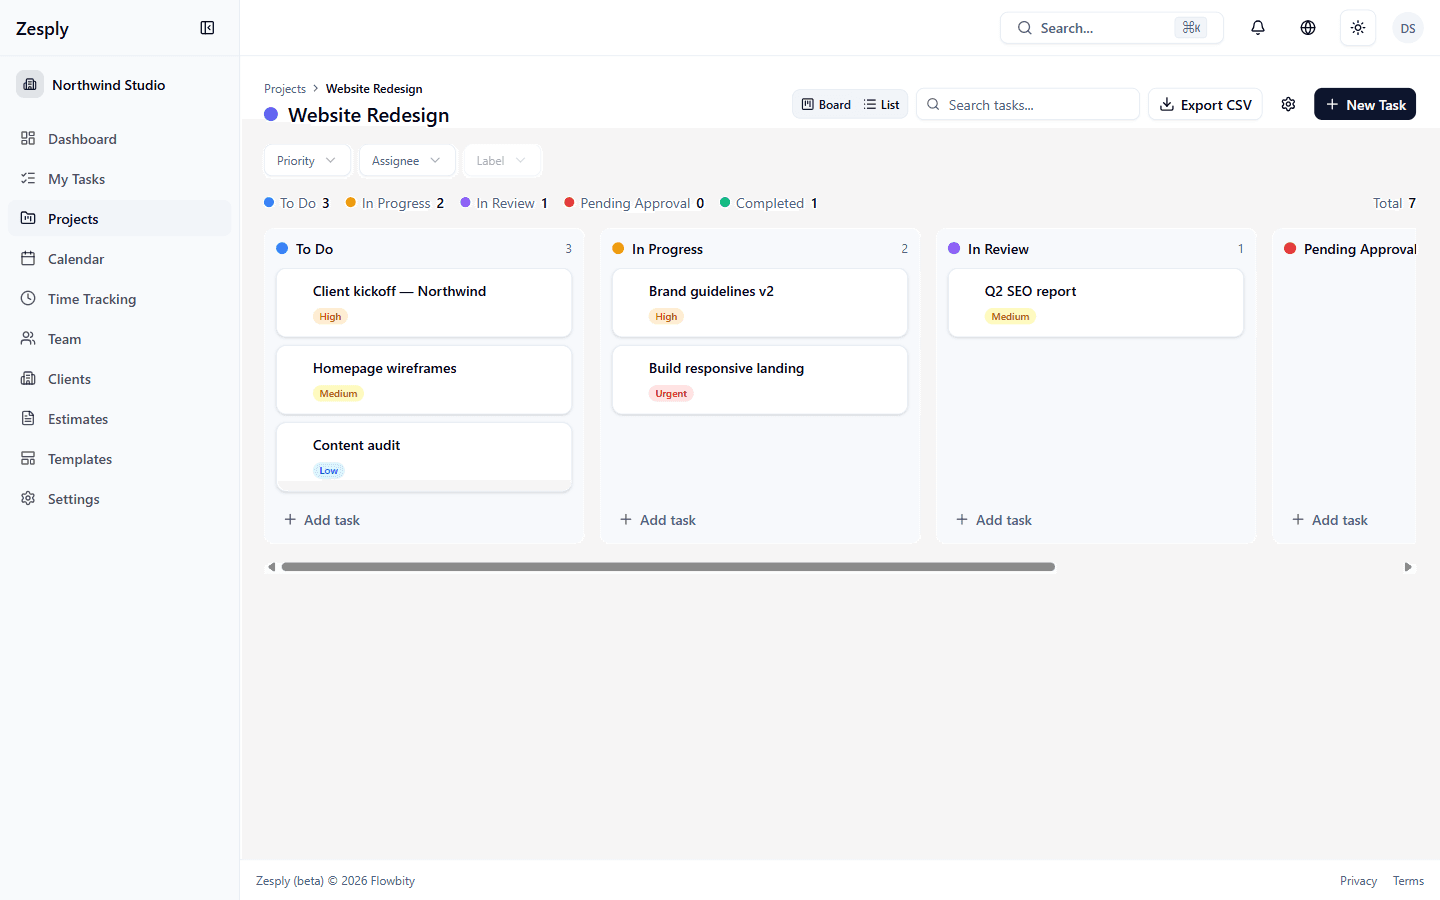Click the In Progress column header
1440x900 pixels.
tap(760, 249)
